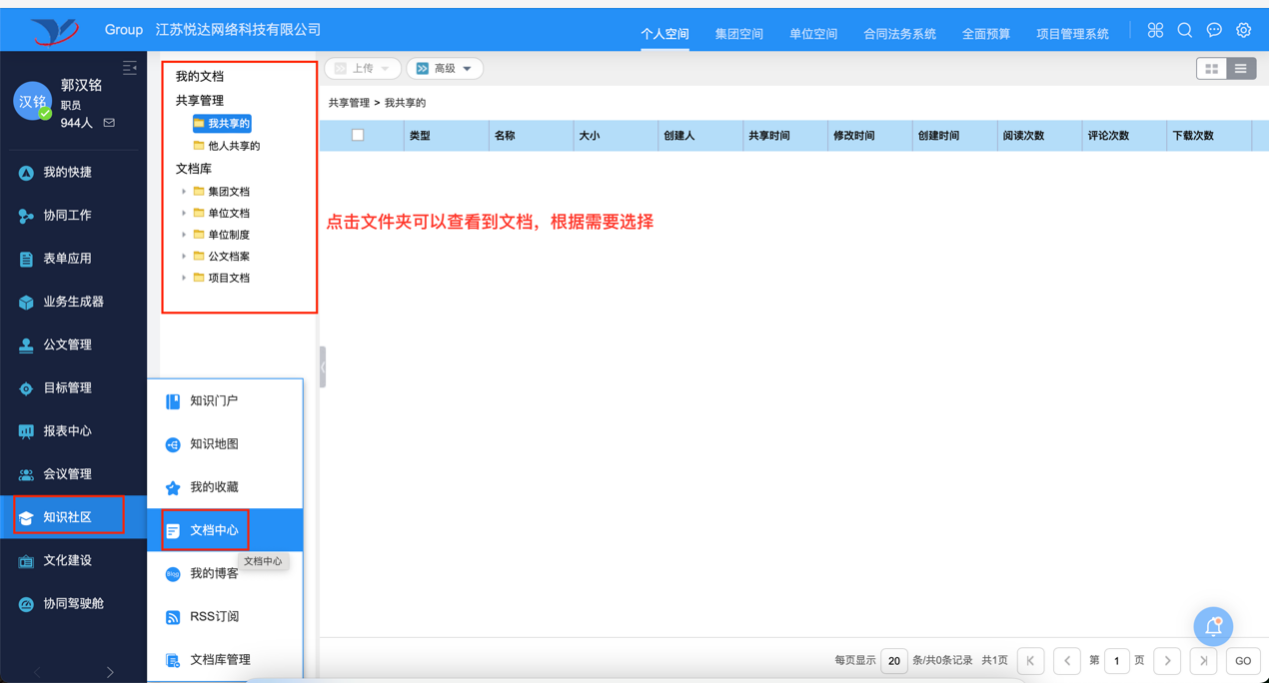This screenshot has height=683, width=1269.
Task: Click the notification bell floating icon
Action: [x=1213, y=627]
